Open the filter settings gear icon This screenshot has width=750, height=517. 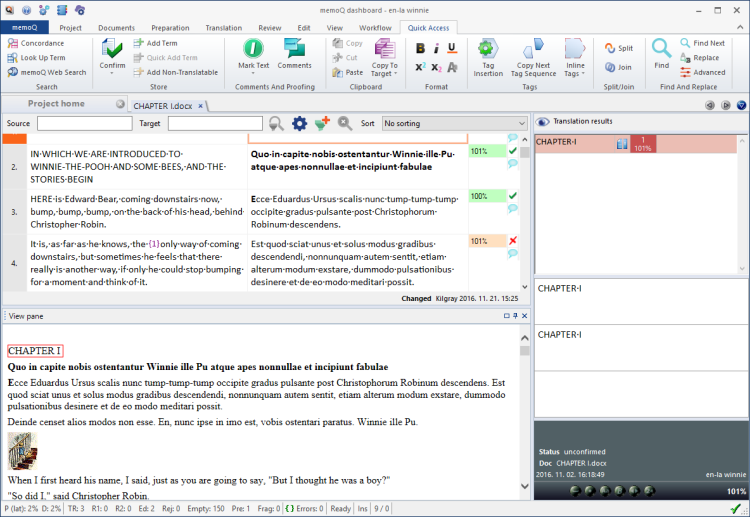coord(299,123)
